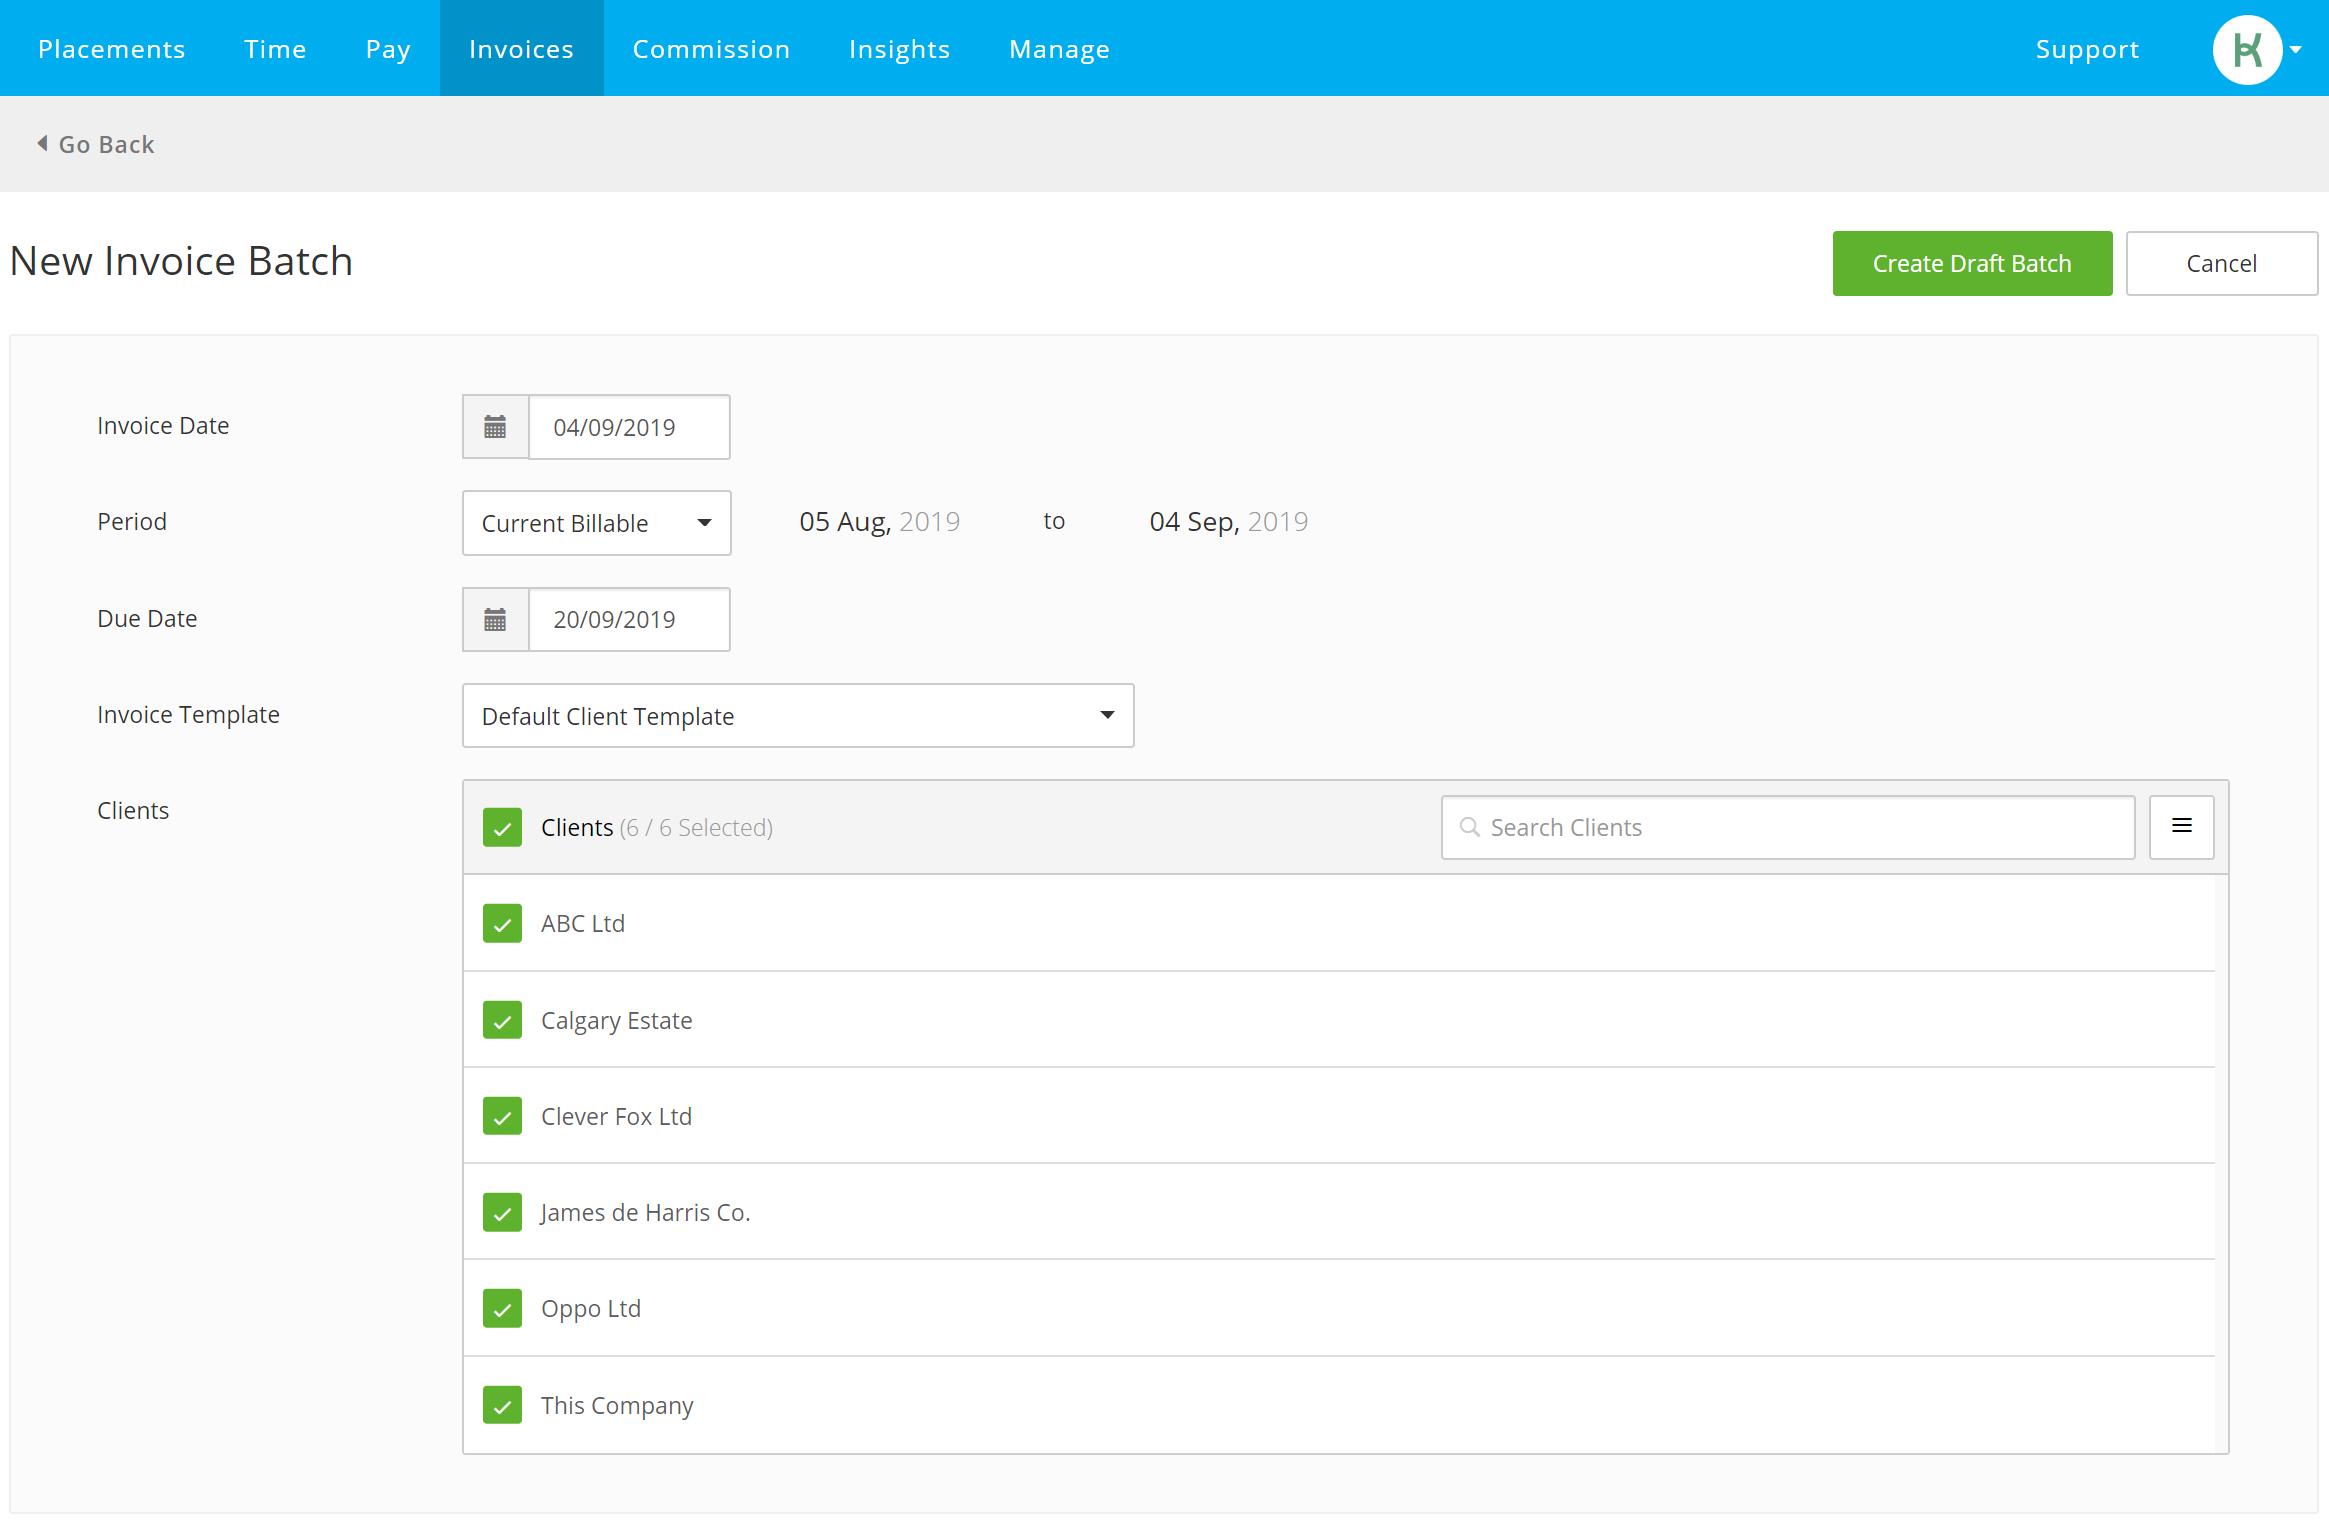Click the This Company client name
The image size is (2329, 1523).
click(x=617, y=1406)
